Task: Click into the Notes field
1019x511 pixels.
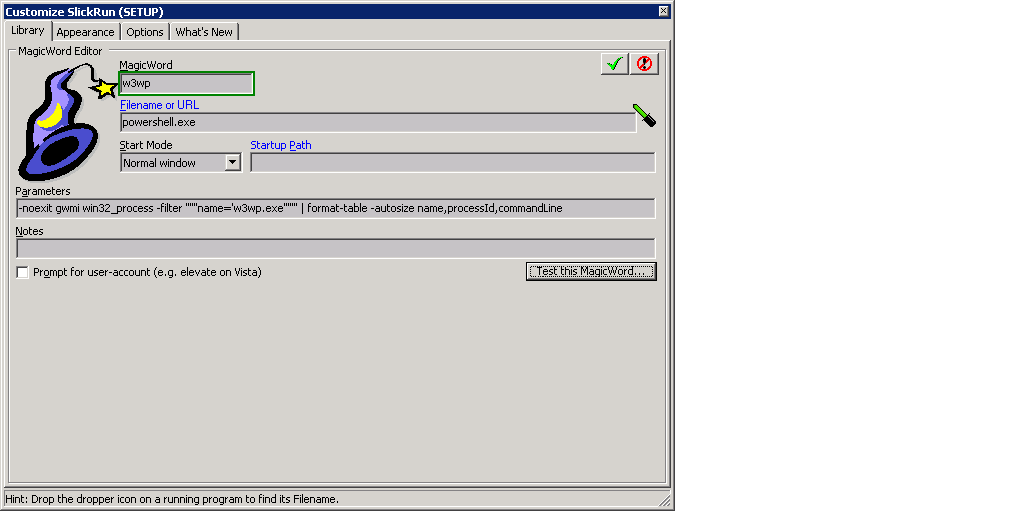Action: point(335,248)
